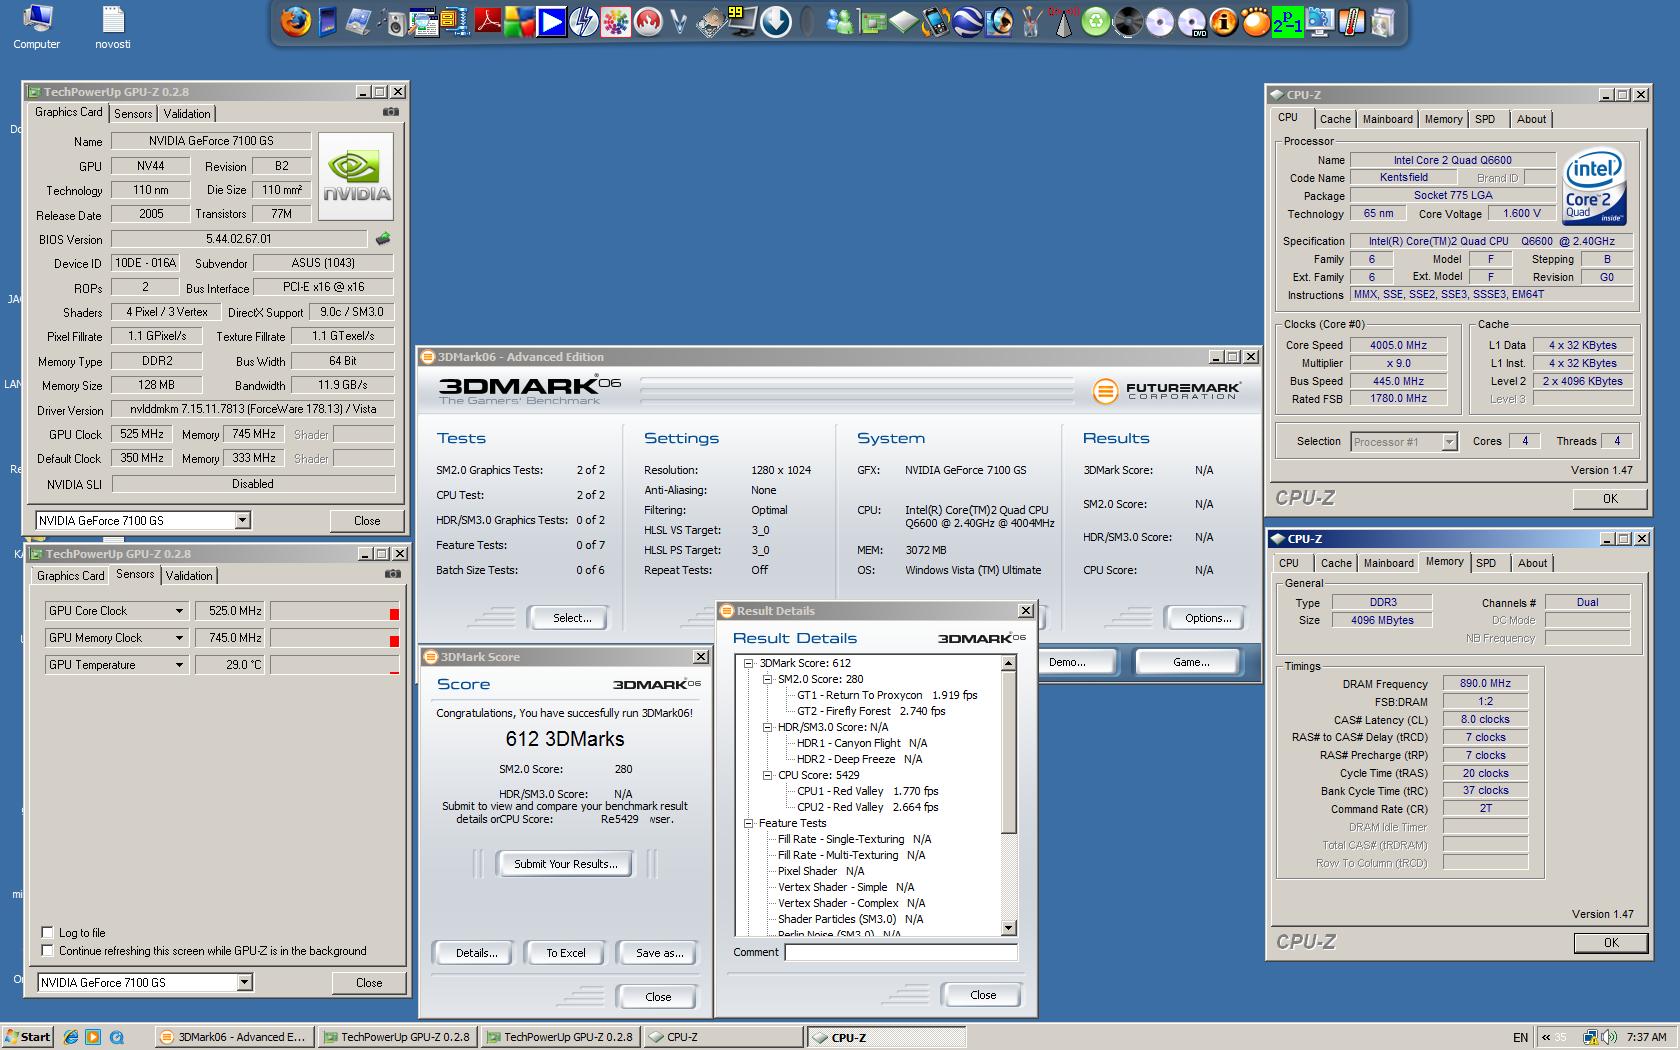Open the thermometer dock icon
Viewport: 1680px width, 1050px height.
coord(1352,22)
